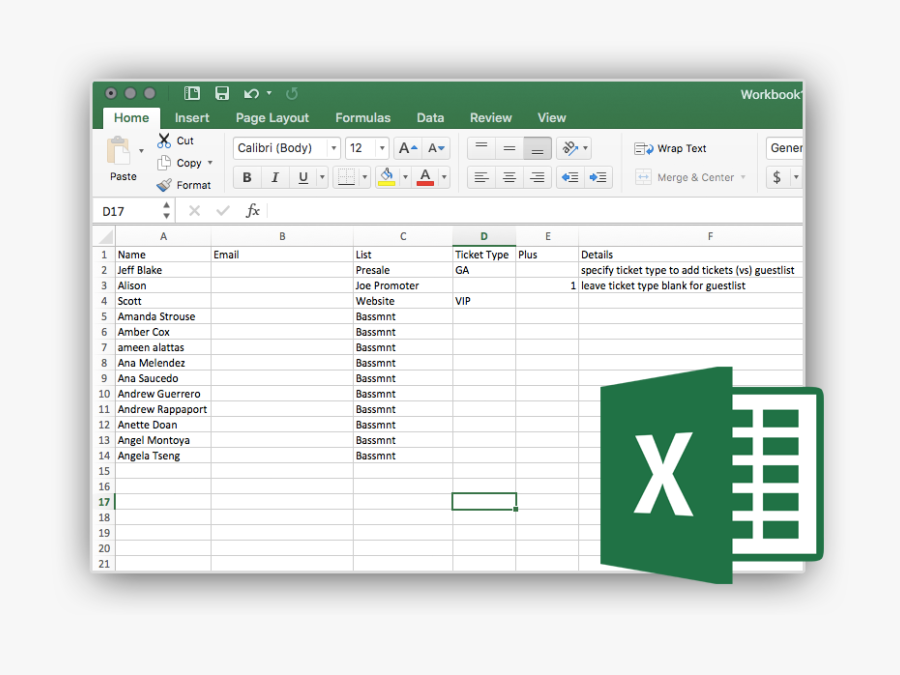Open the Merge & Center dropdown arrow
This screenshot has width=900, height=675.
743,177
